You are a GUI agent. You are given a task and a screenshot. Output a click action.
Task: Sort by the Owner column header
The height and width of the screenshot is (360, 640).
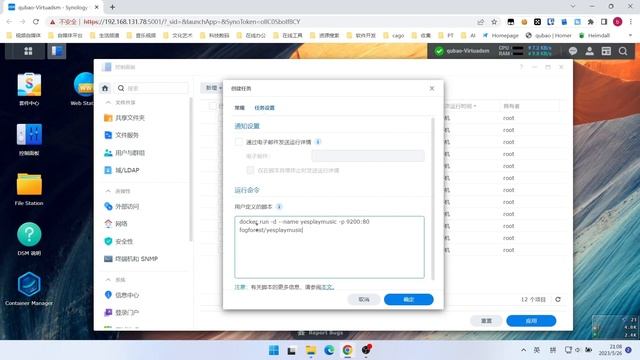(511, 106)
